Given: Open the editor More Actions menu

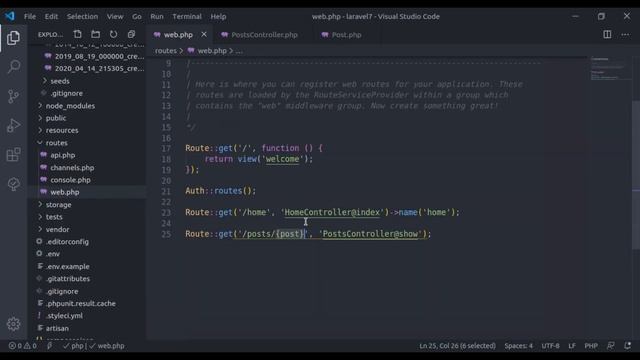Looking at the screenshot, I should (x=625, y=34).
